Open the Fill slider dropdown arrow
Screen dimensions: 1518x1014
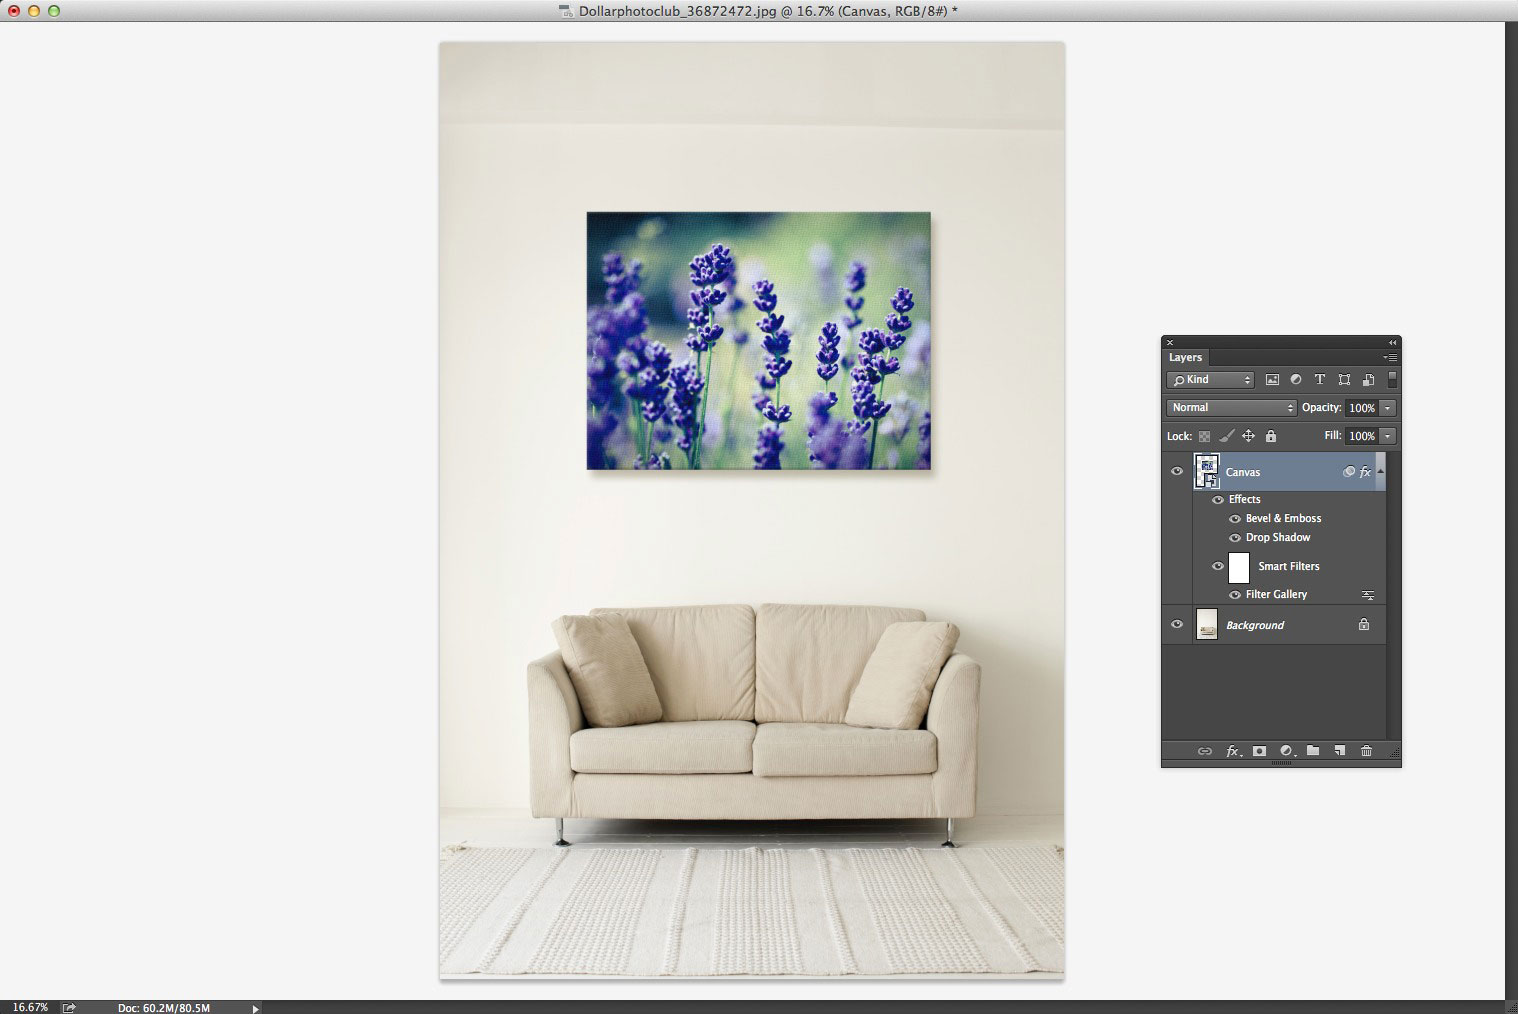tap(1387, 436)
